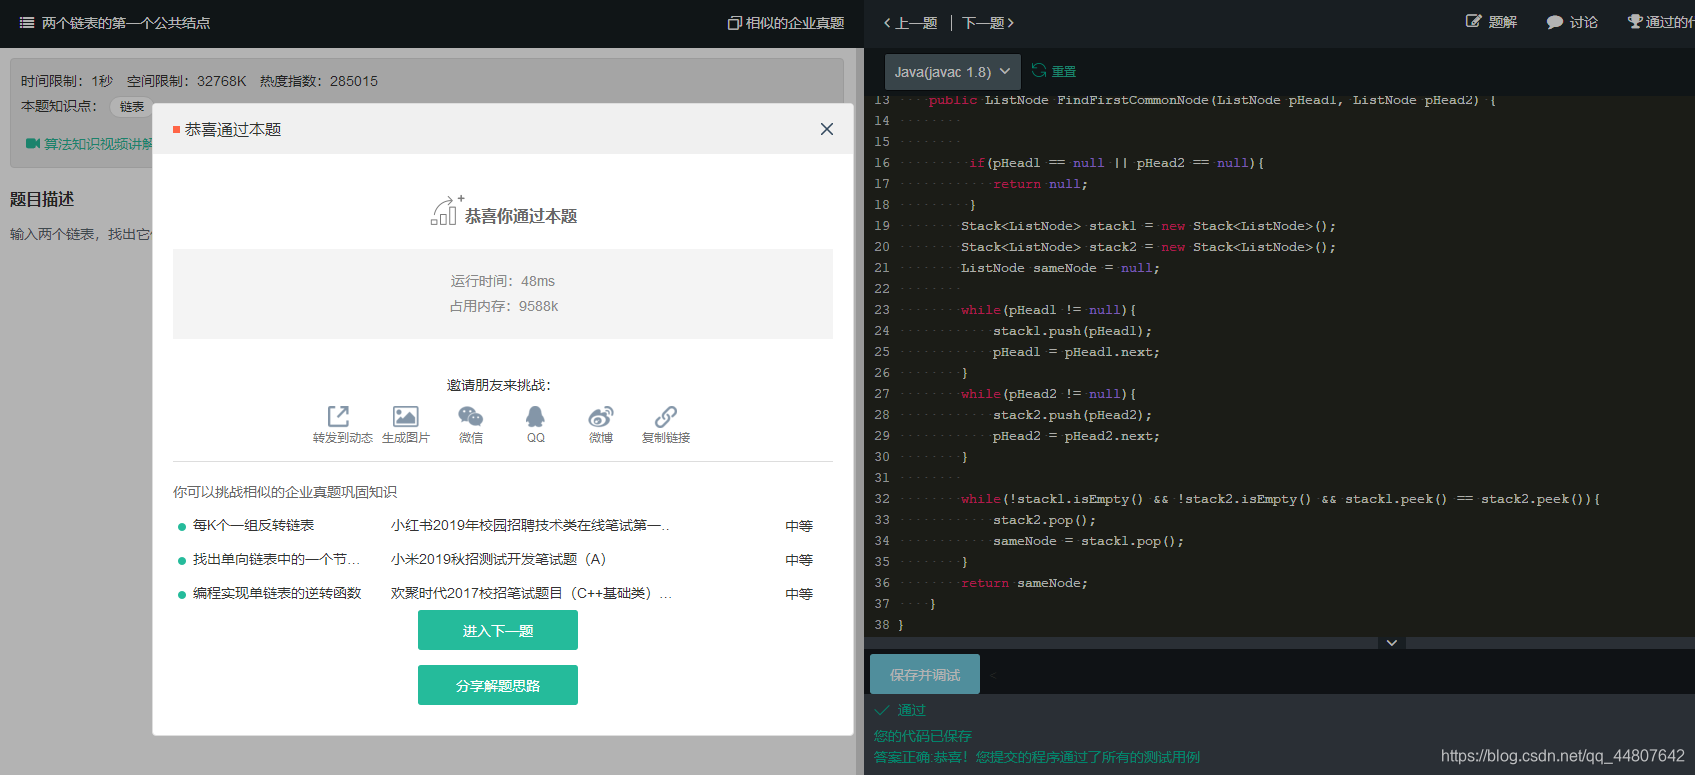Click the 题目描述 heading
Screen dimensions: 1695x775
pyautogui.click(x=42, y=199)
